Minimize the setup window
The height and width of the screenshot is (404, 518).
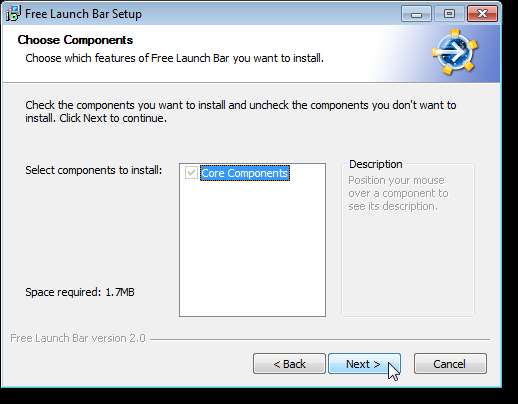(x=416, y=14)
